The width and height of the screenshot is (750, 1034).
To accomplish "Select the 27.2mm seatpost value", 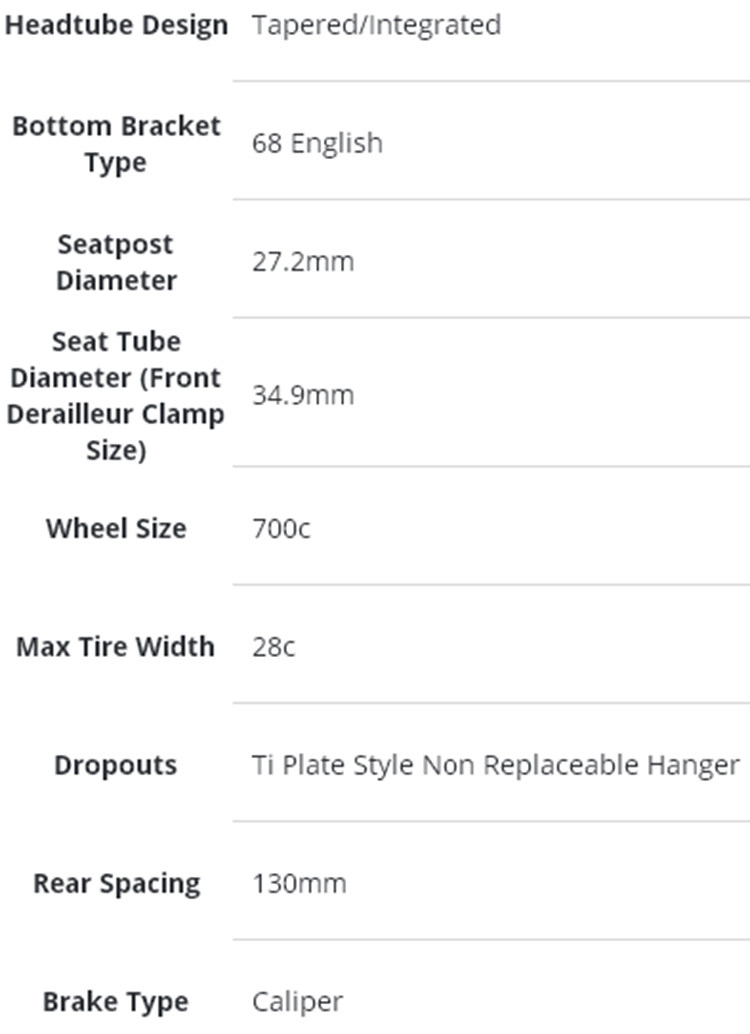I will coord(303,262).
